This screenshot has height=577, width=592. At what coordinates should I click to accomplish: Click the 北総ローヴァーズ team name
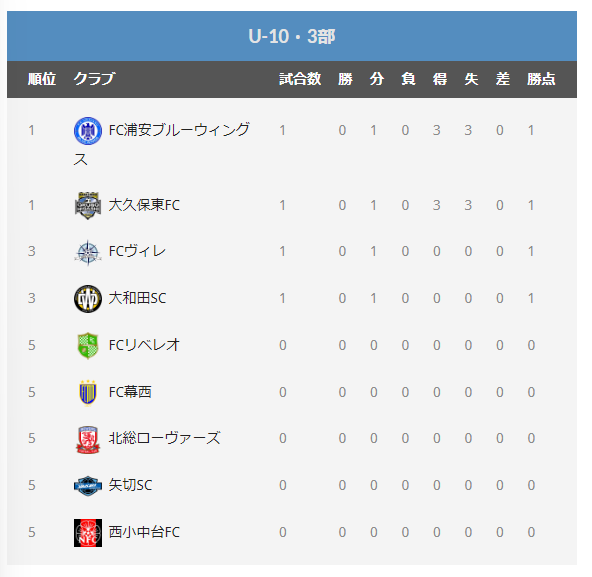tap(164, 438)
